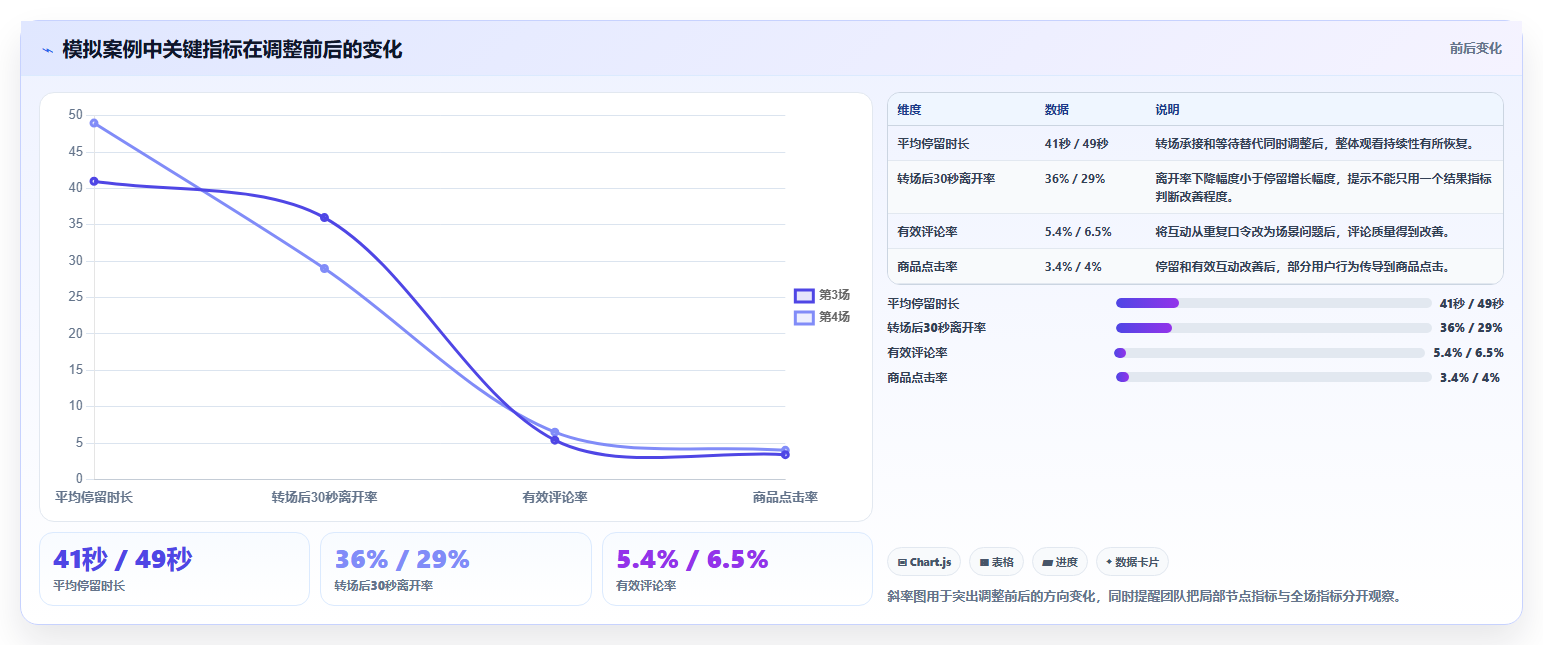Click the x-axis label 商品点击率
Screen dimensions: 1543x645
tap(785, 497)
